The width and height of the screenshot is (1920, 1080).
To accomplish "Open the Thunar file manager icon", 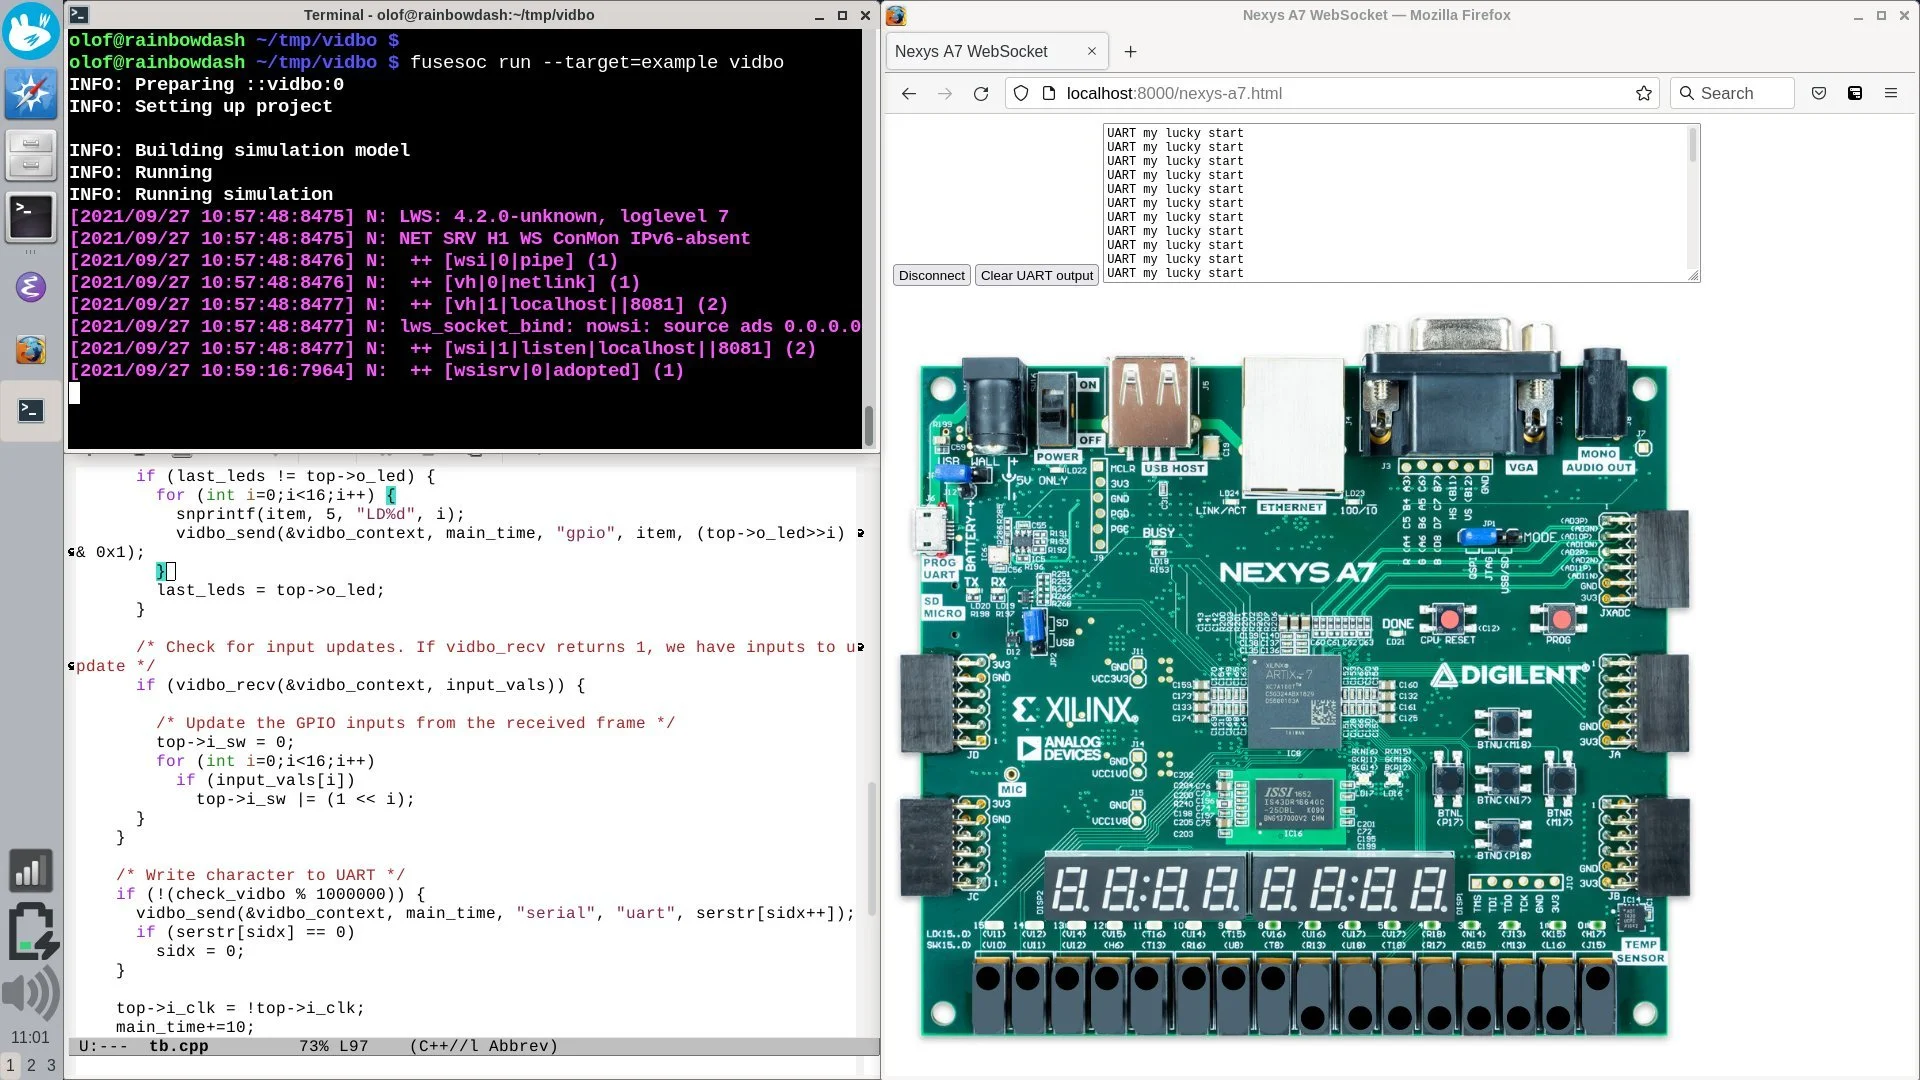I will click(31, 155).
